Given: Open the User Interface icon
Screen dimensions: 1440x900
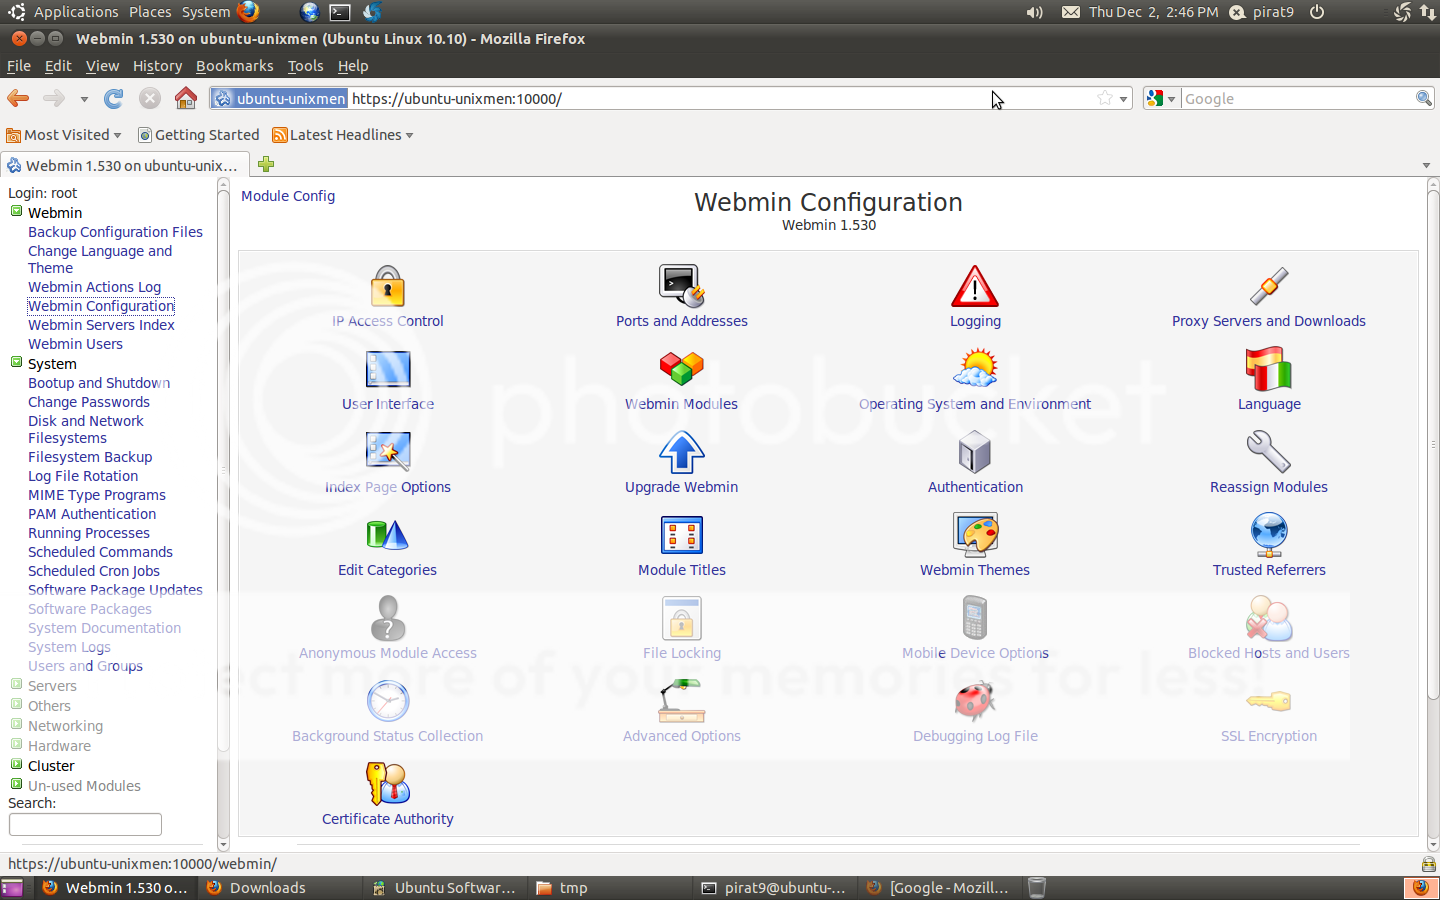Looking at the screenshot, I should [x=388, y=370].
